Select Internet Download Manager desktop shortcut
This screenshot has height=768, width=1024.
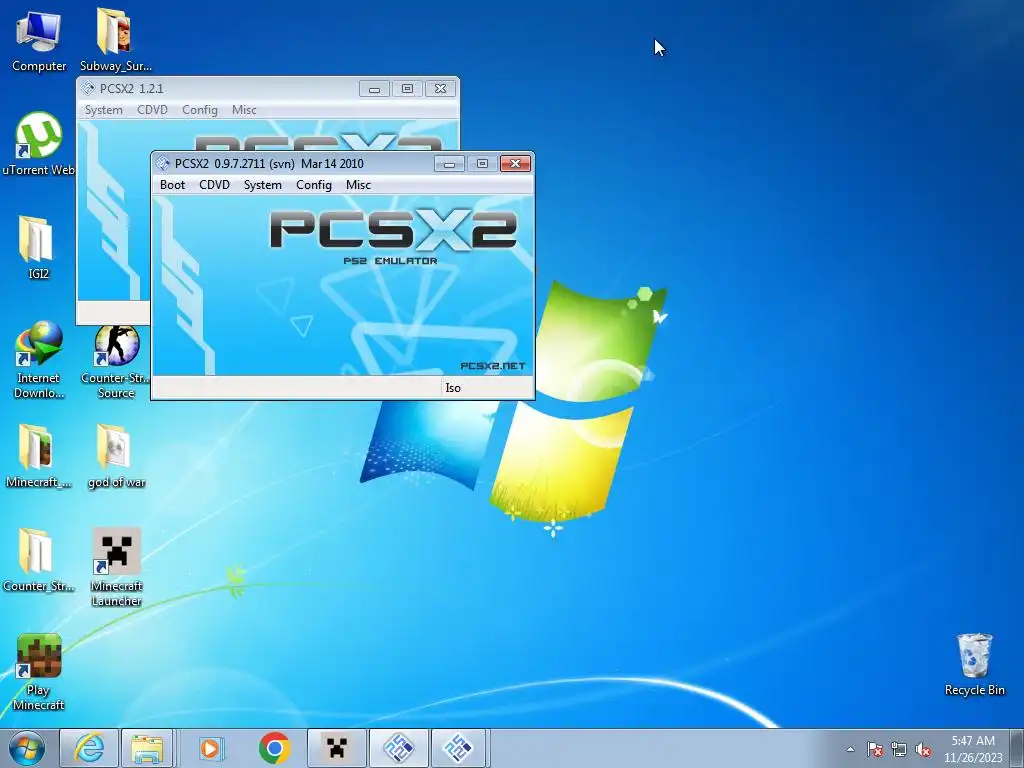coord(39,360)
